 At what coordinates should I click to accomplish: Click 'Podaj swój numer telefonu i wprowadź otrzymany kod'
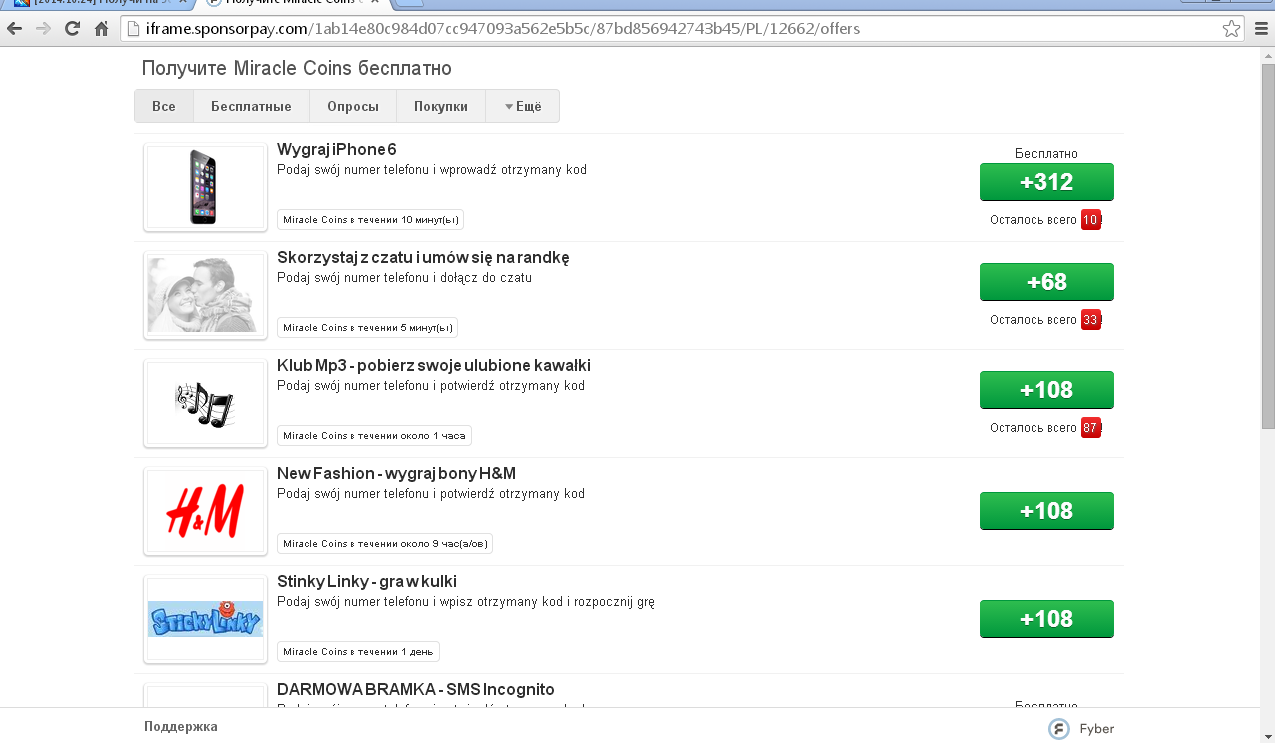tap(432, 170)
